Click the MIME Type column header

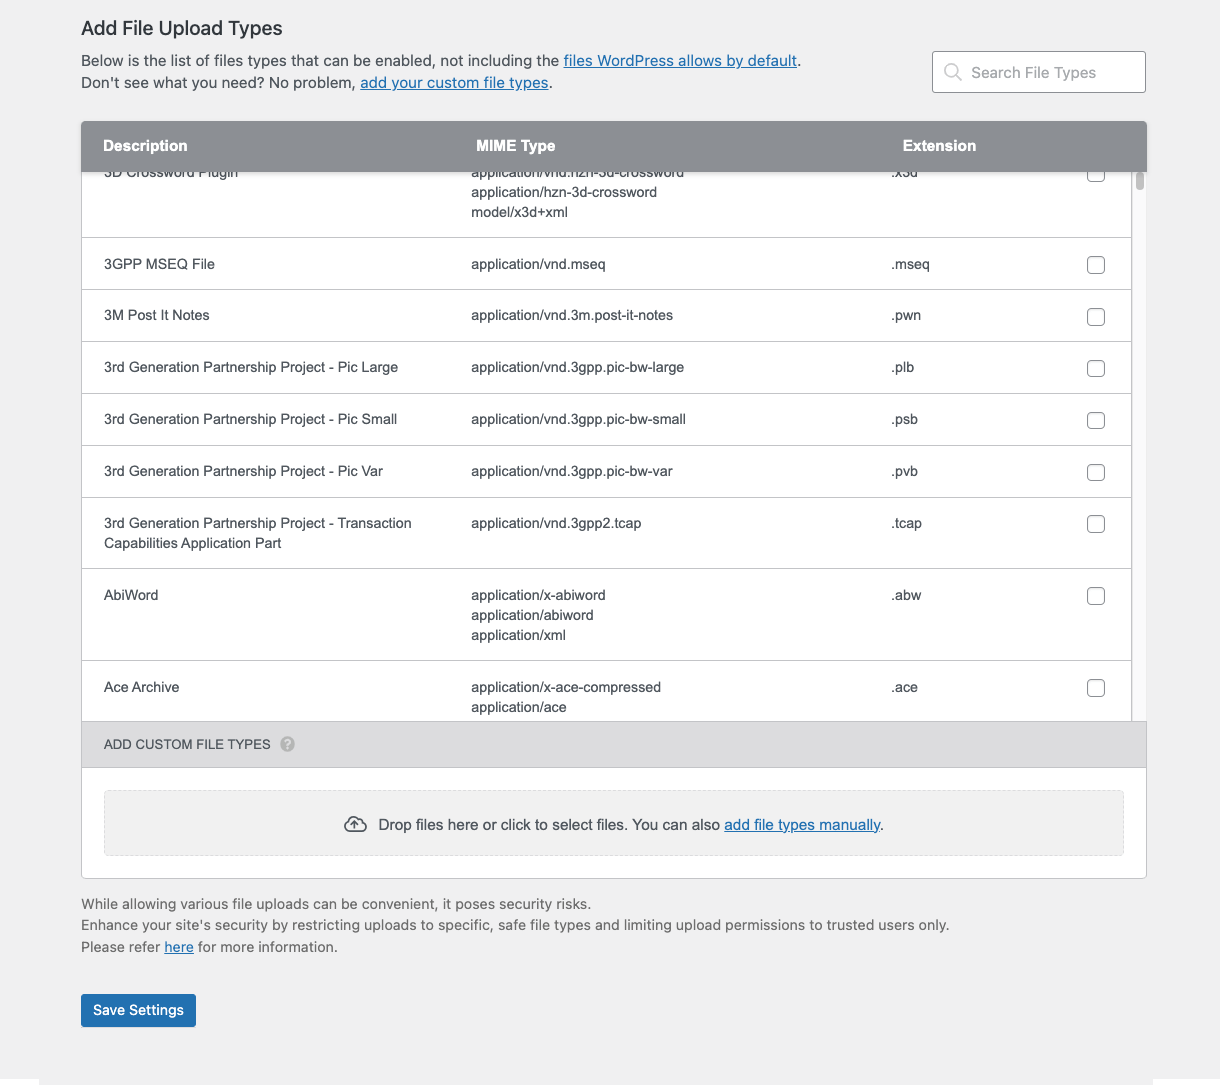click(515, 146)
